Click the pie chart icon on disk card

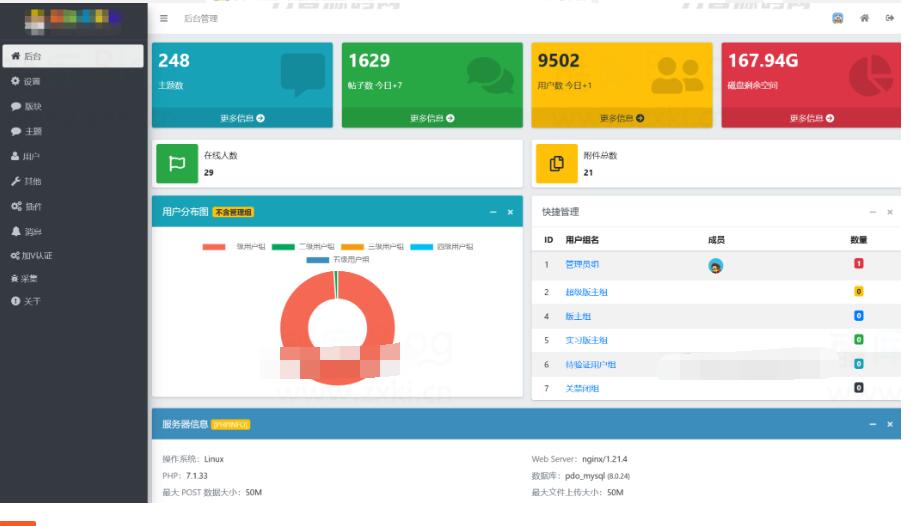870,76
